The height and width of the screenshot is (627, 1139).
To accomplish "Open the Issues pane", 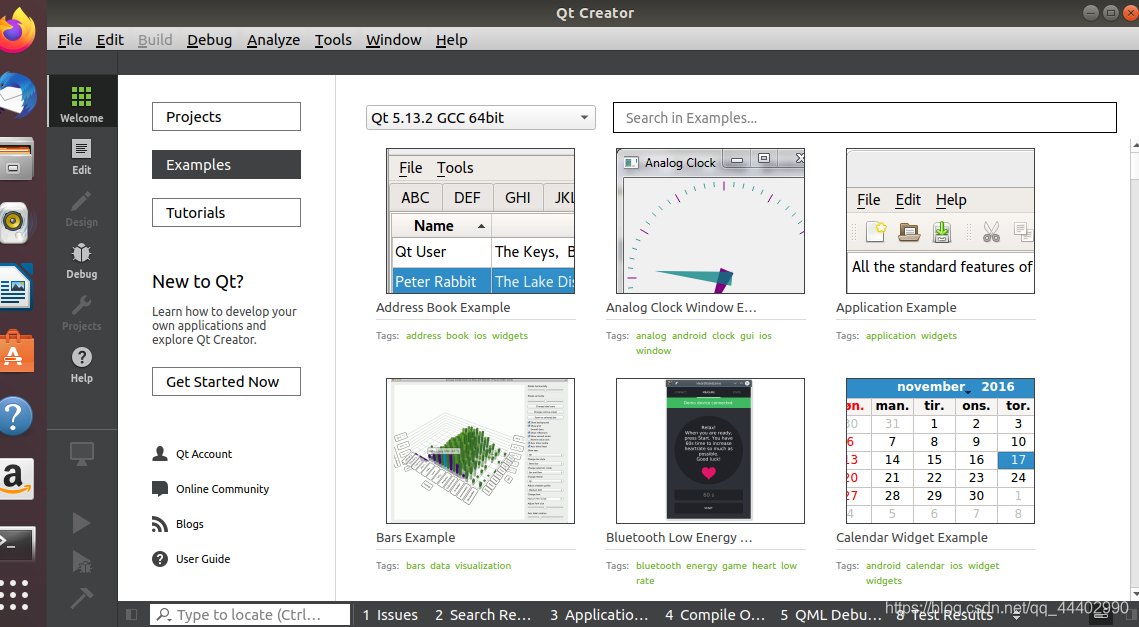I will tap(390, 614).
